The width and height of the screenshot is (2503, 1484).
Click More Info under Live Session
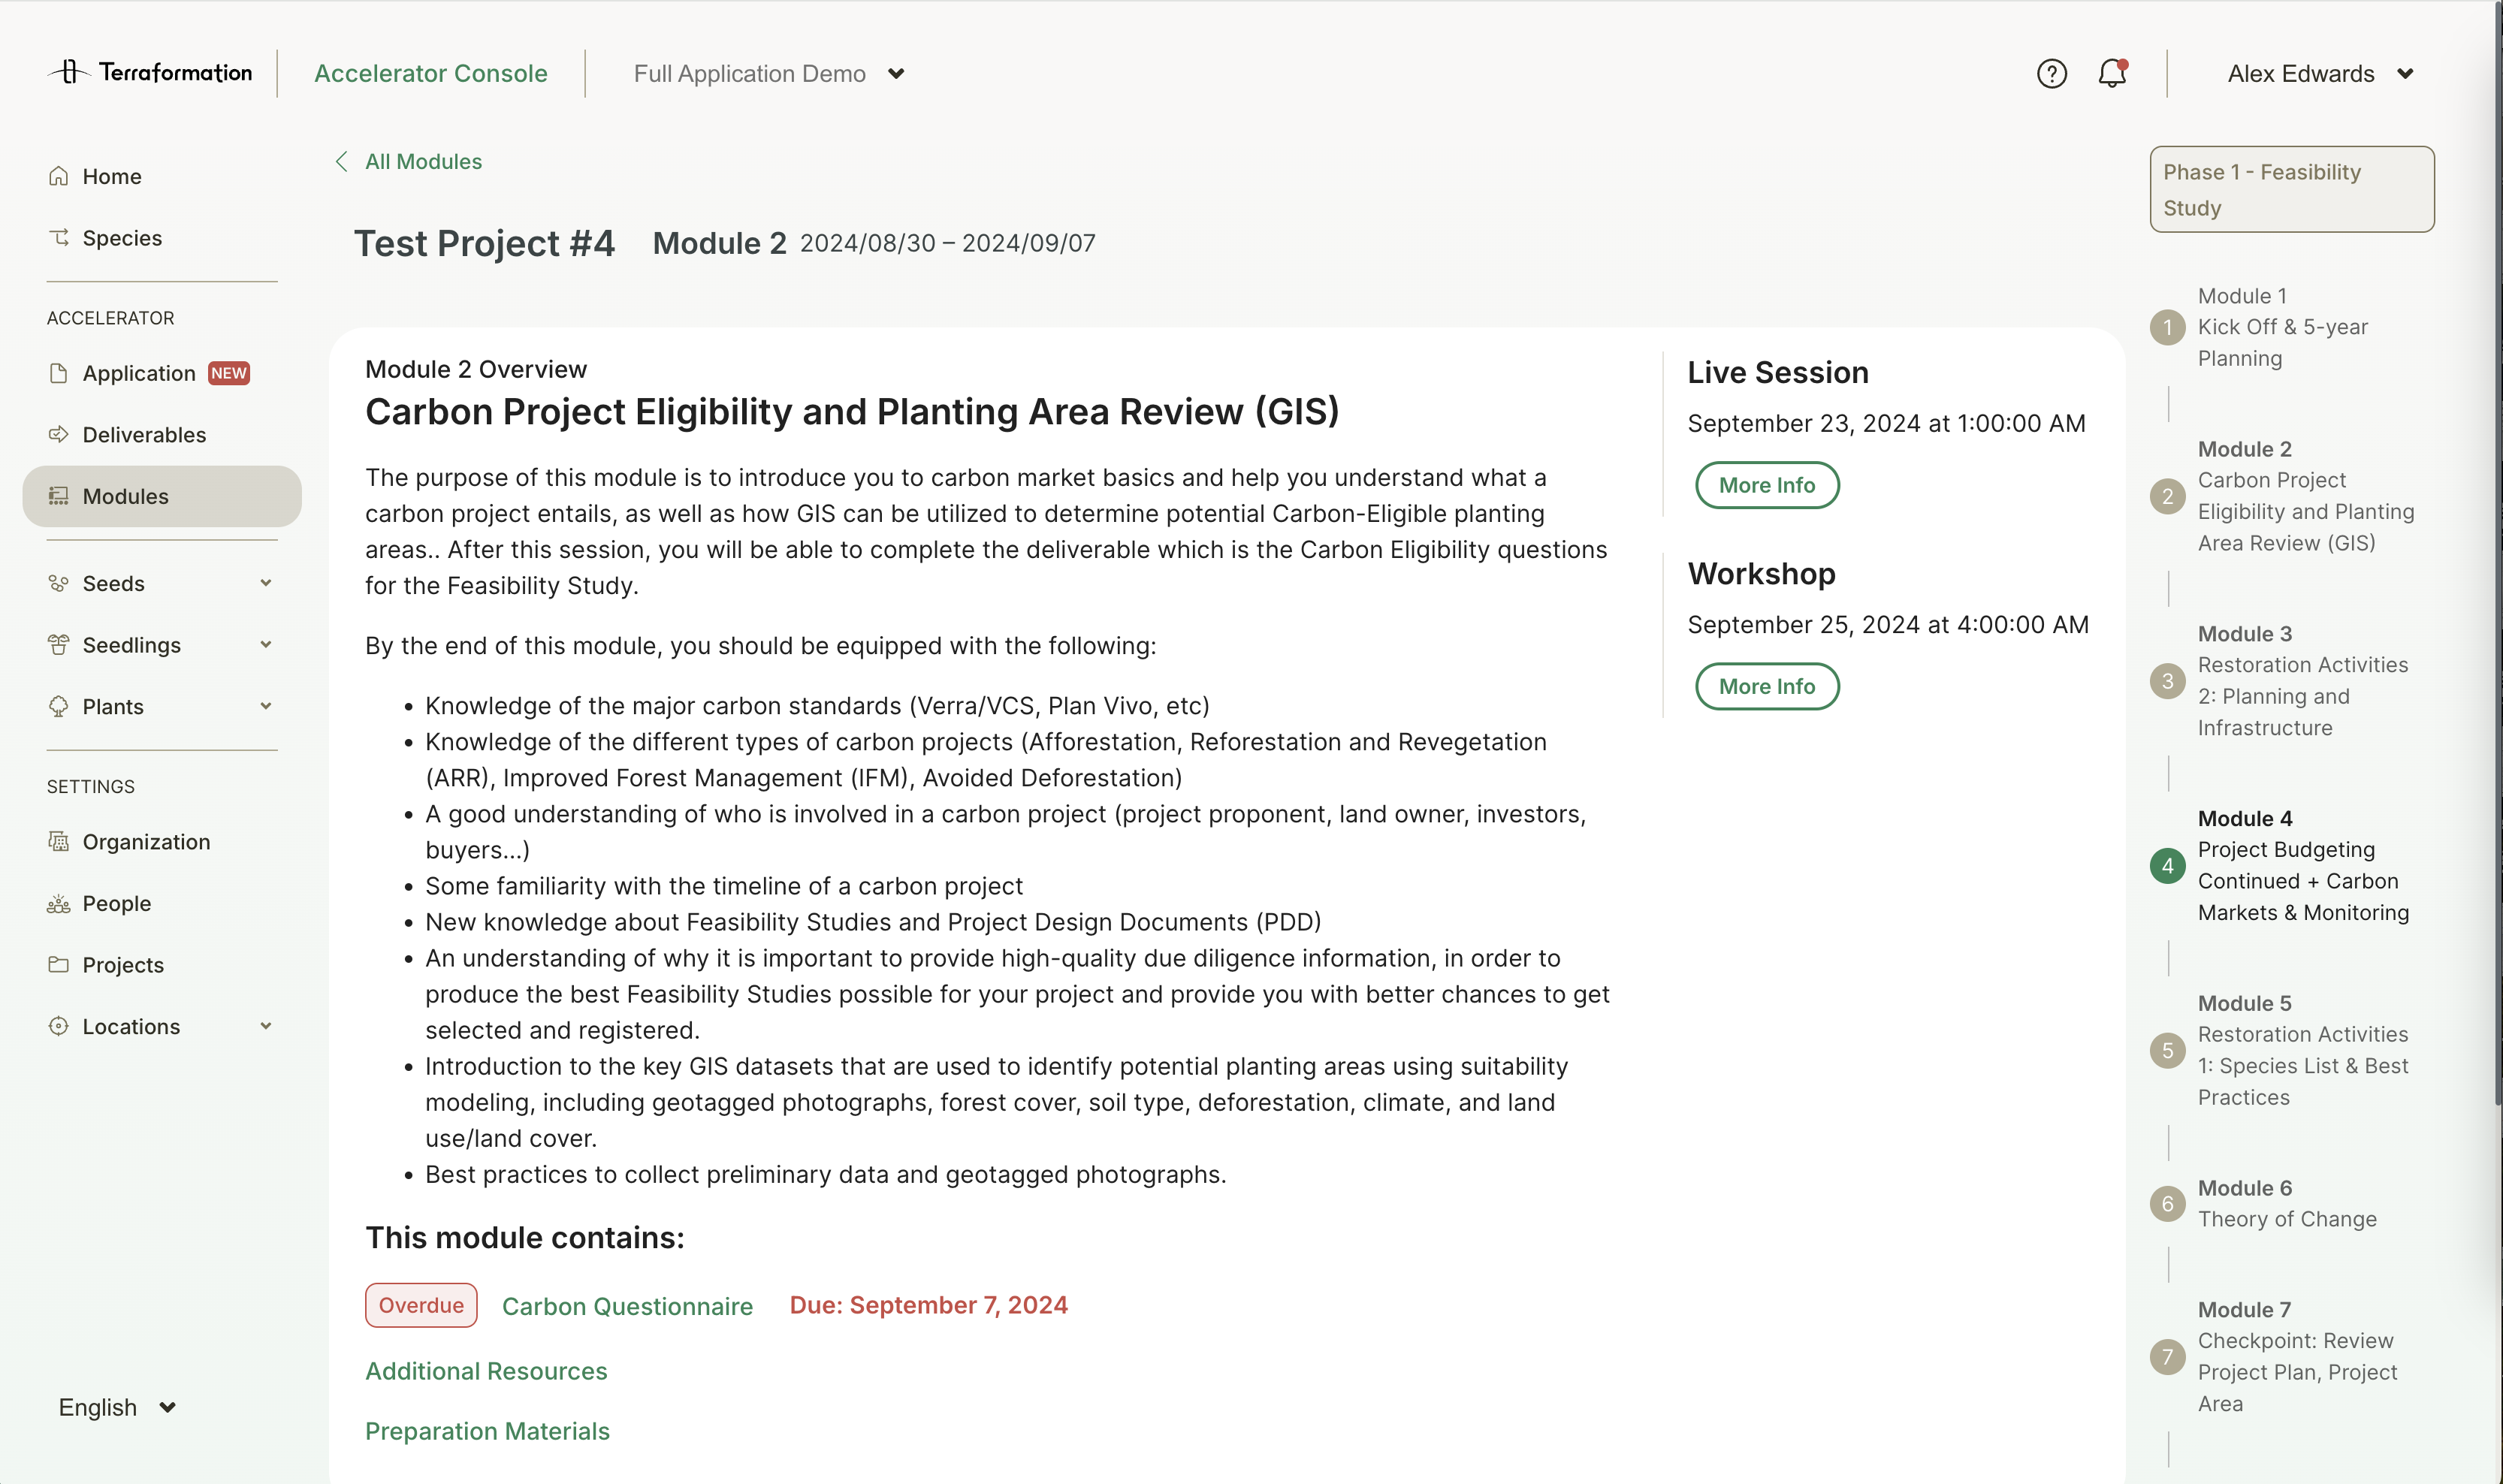point(1766,485)
